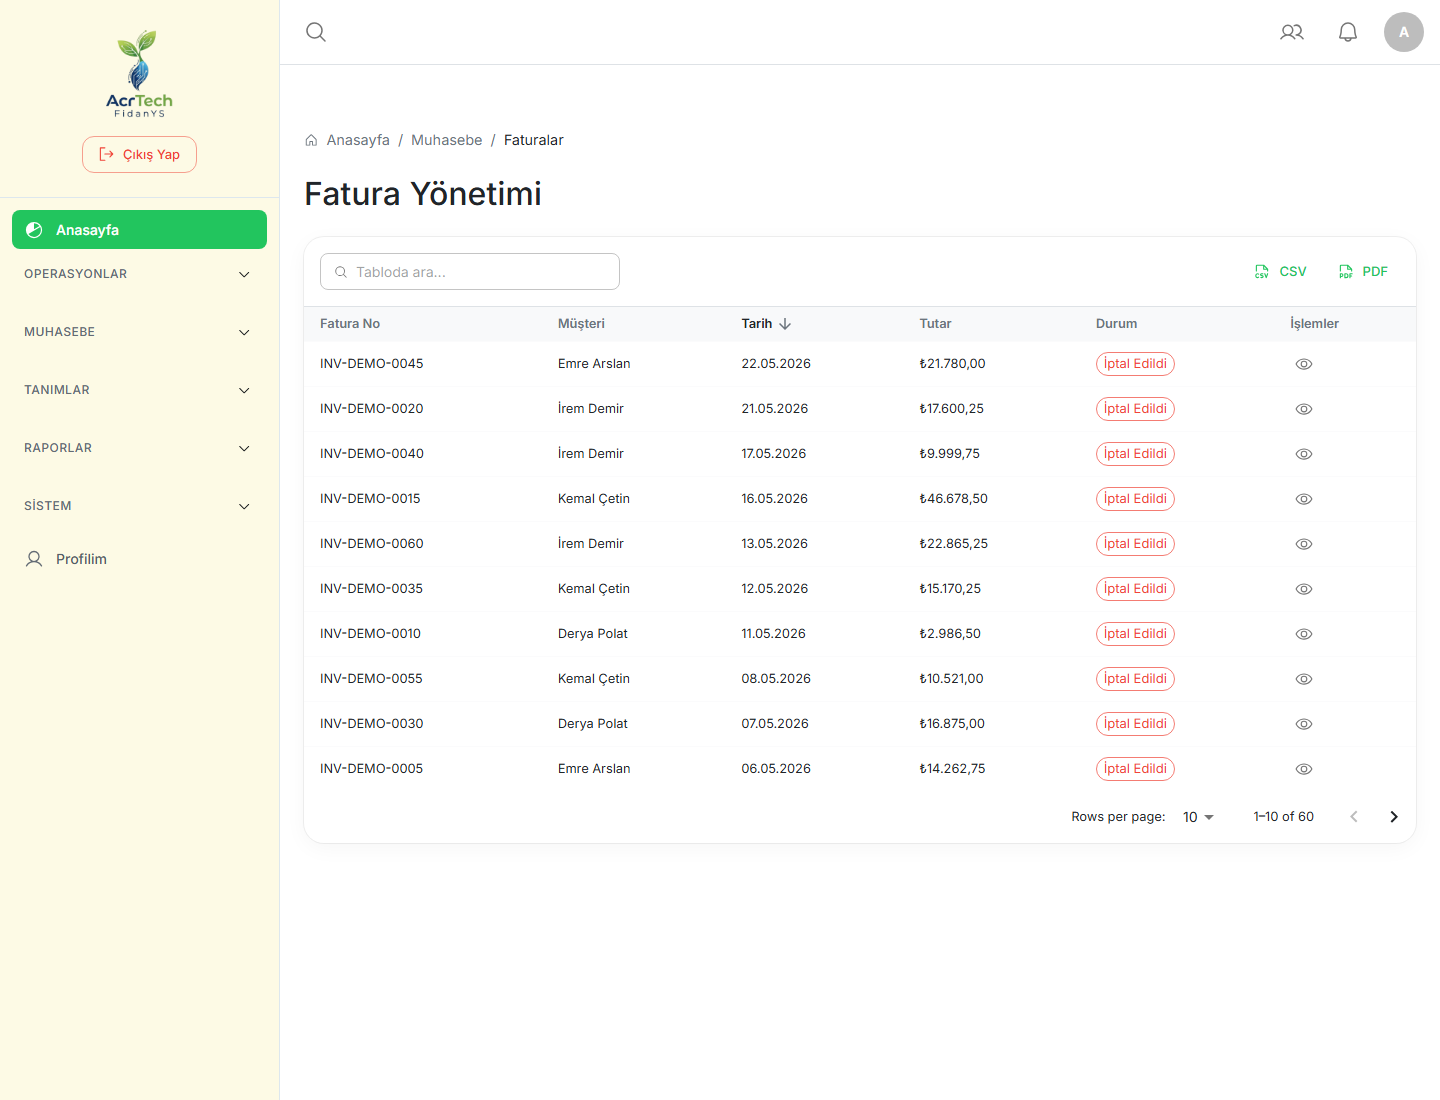Export table as PDF
1440x1100 pixels.
[1364, 272]
